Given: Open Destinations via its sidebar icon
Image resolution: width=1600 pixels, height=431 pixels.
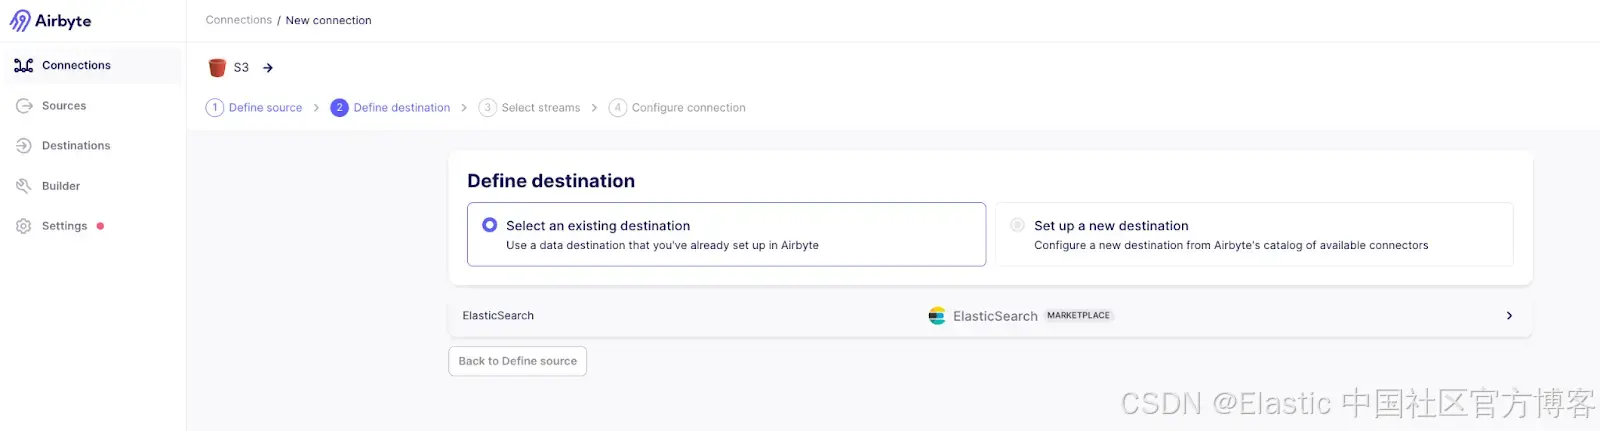Looking at the screenshot, I should click(x=24, y=146).
